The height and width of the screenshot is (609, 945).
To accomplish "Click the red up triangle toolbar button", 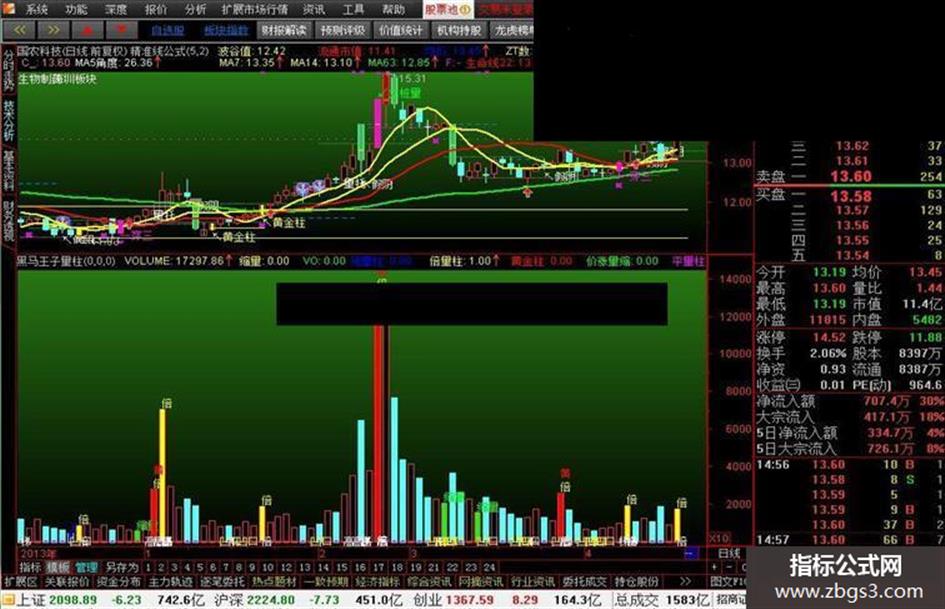I will point(87,30).
